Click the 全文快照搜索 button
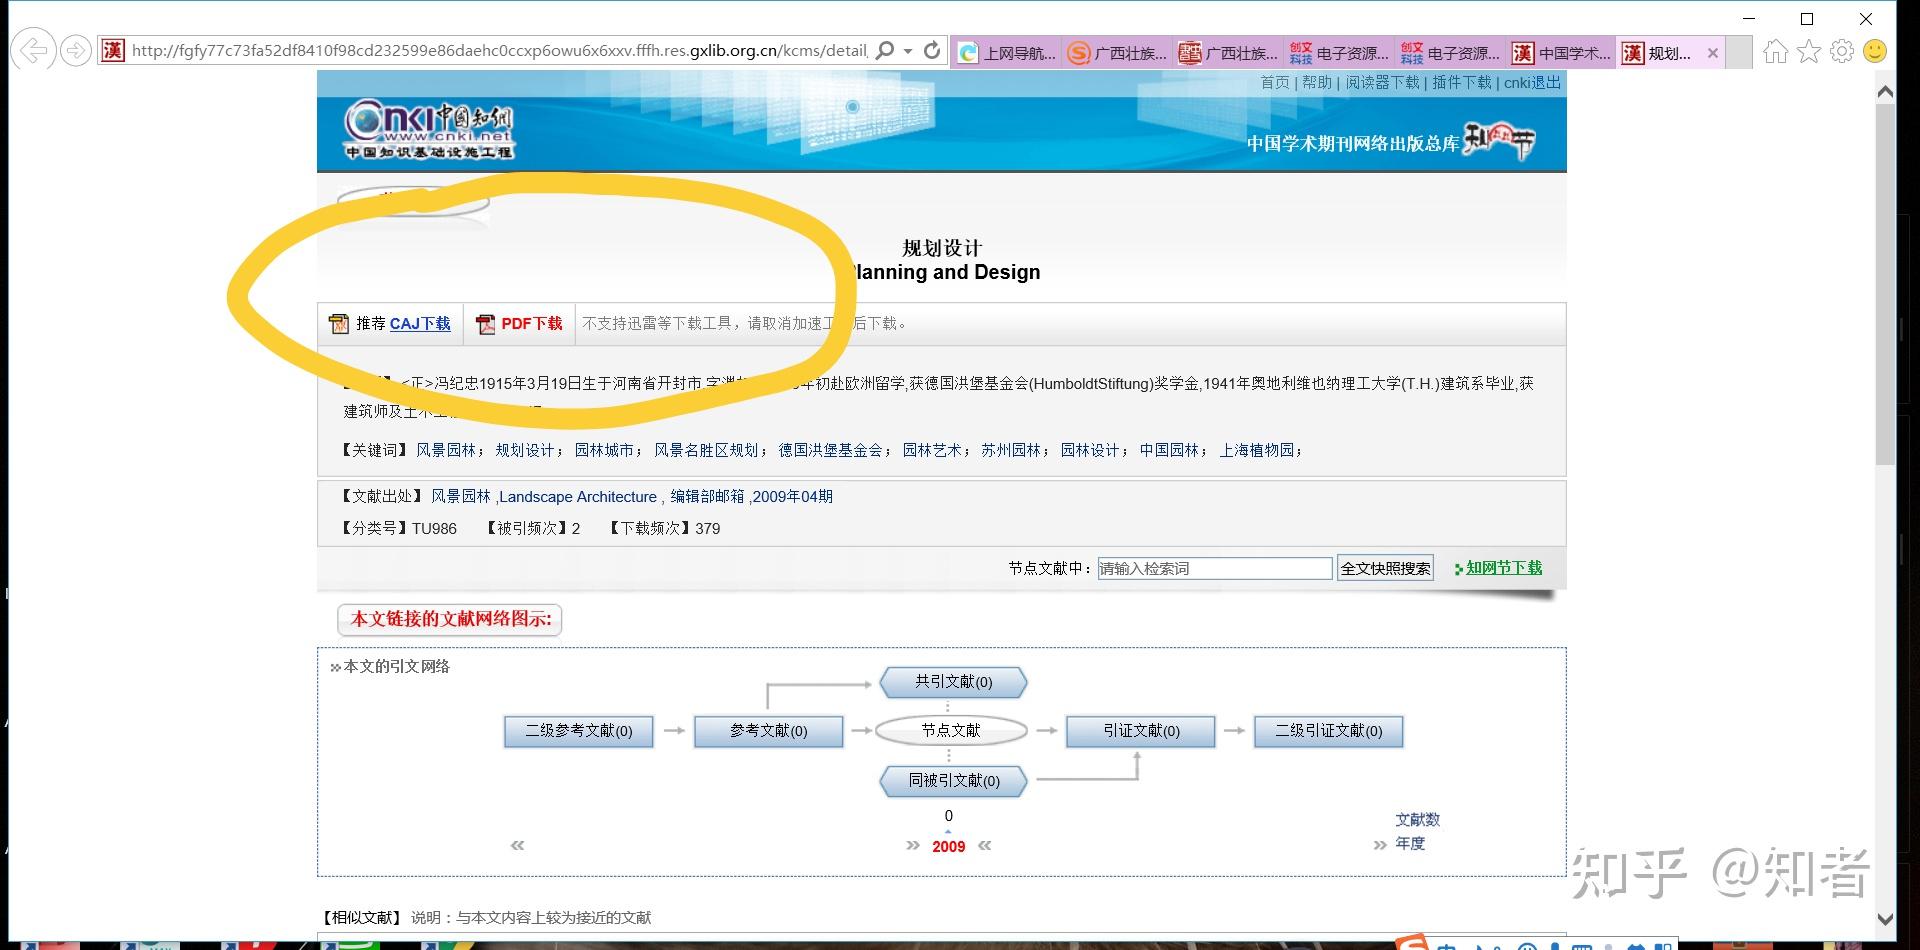 (1385, 569)
